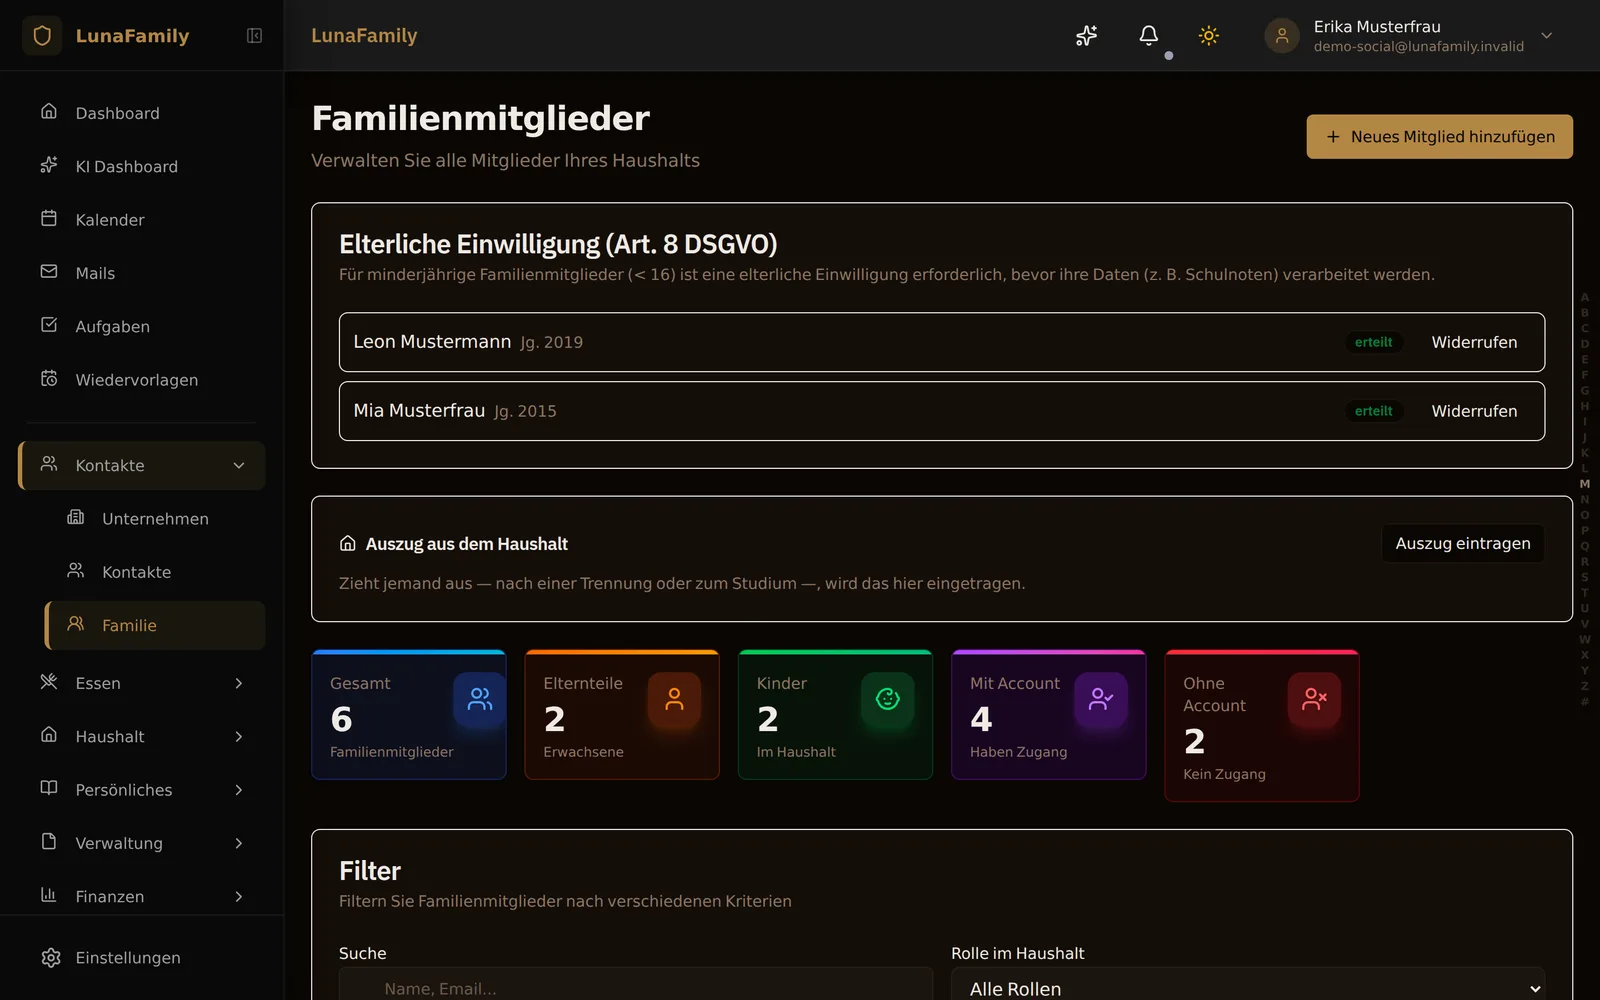
Task: Click the Dashboard home icon
Action: pyautogui.click(x=49, y=111)
